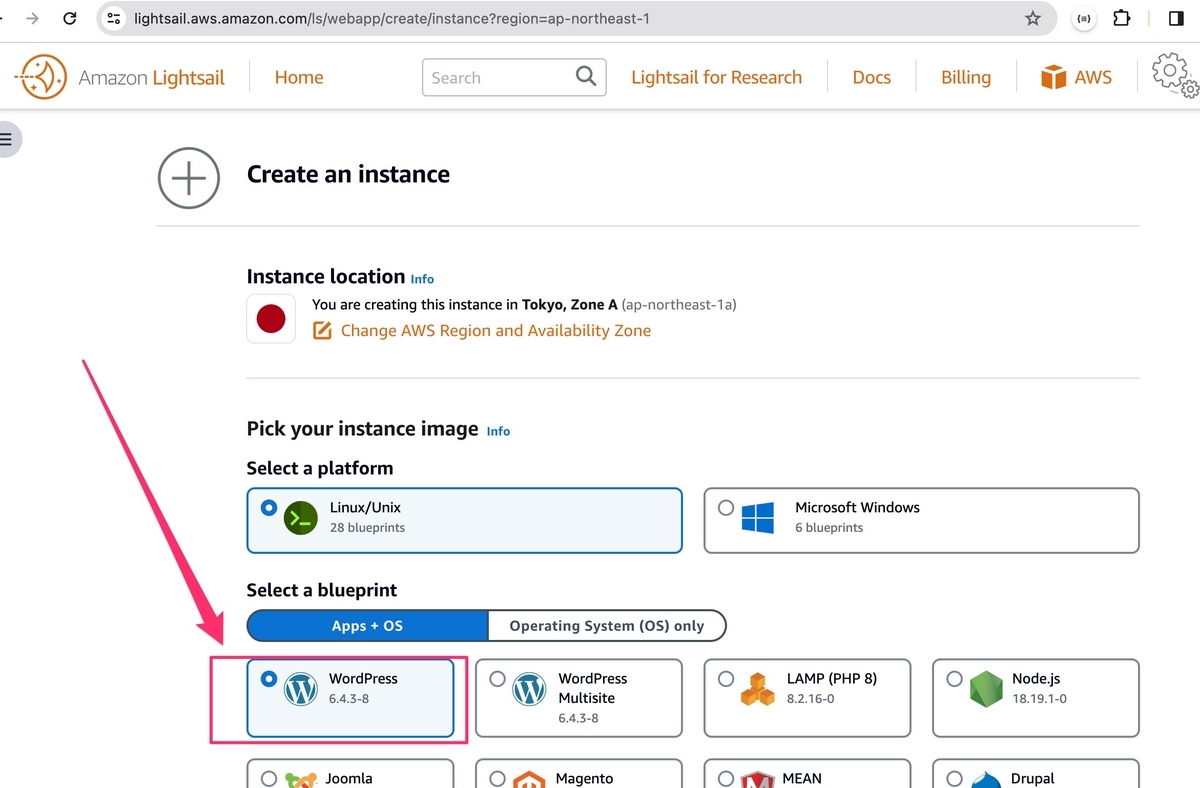Click the "Tokyo, Zone A" text

click(570, 304)
